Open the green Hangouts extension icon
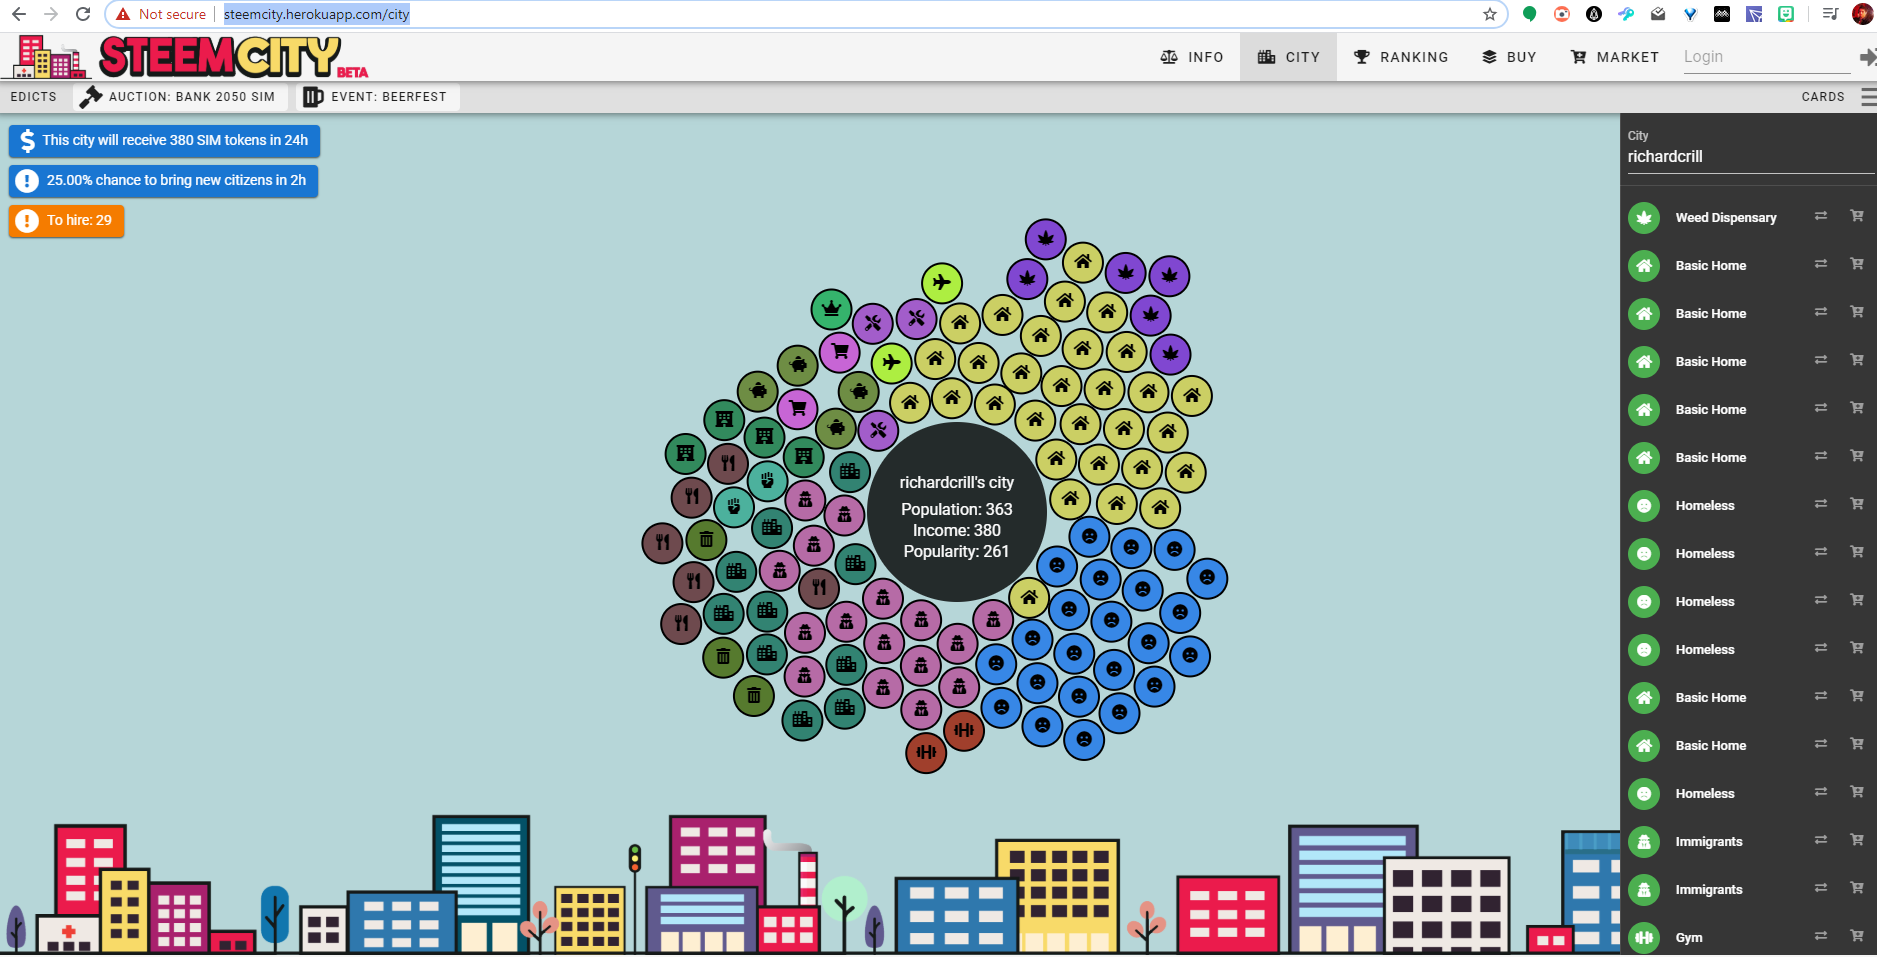Viewport: 1877px width, 957px height. [x=1529, y=14]
